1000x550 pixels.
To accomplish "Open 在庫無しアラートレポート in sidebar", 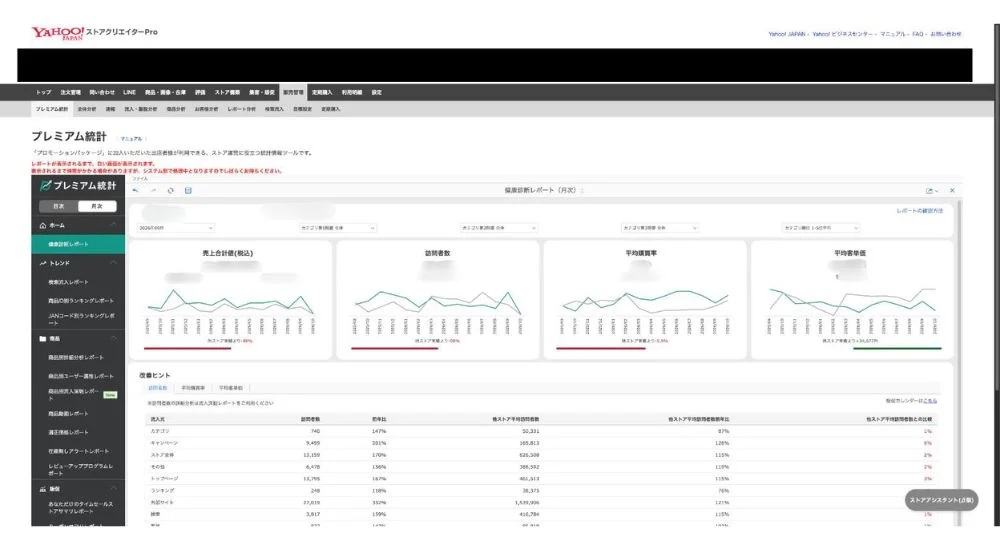I will (78, 451).
